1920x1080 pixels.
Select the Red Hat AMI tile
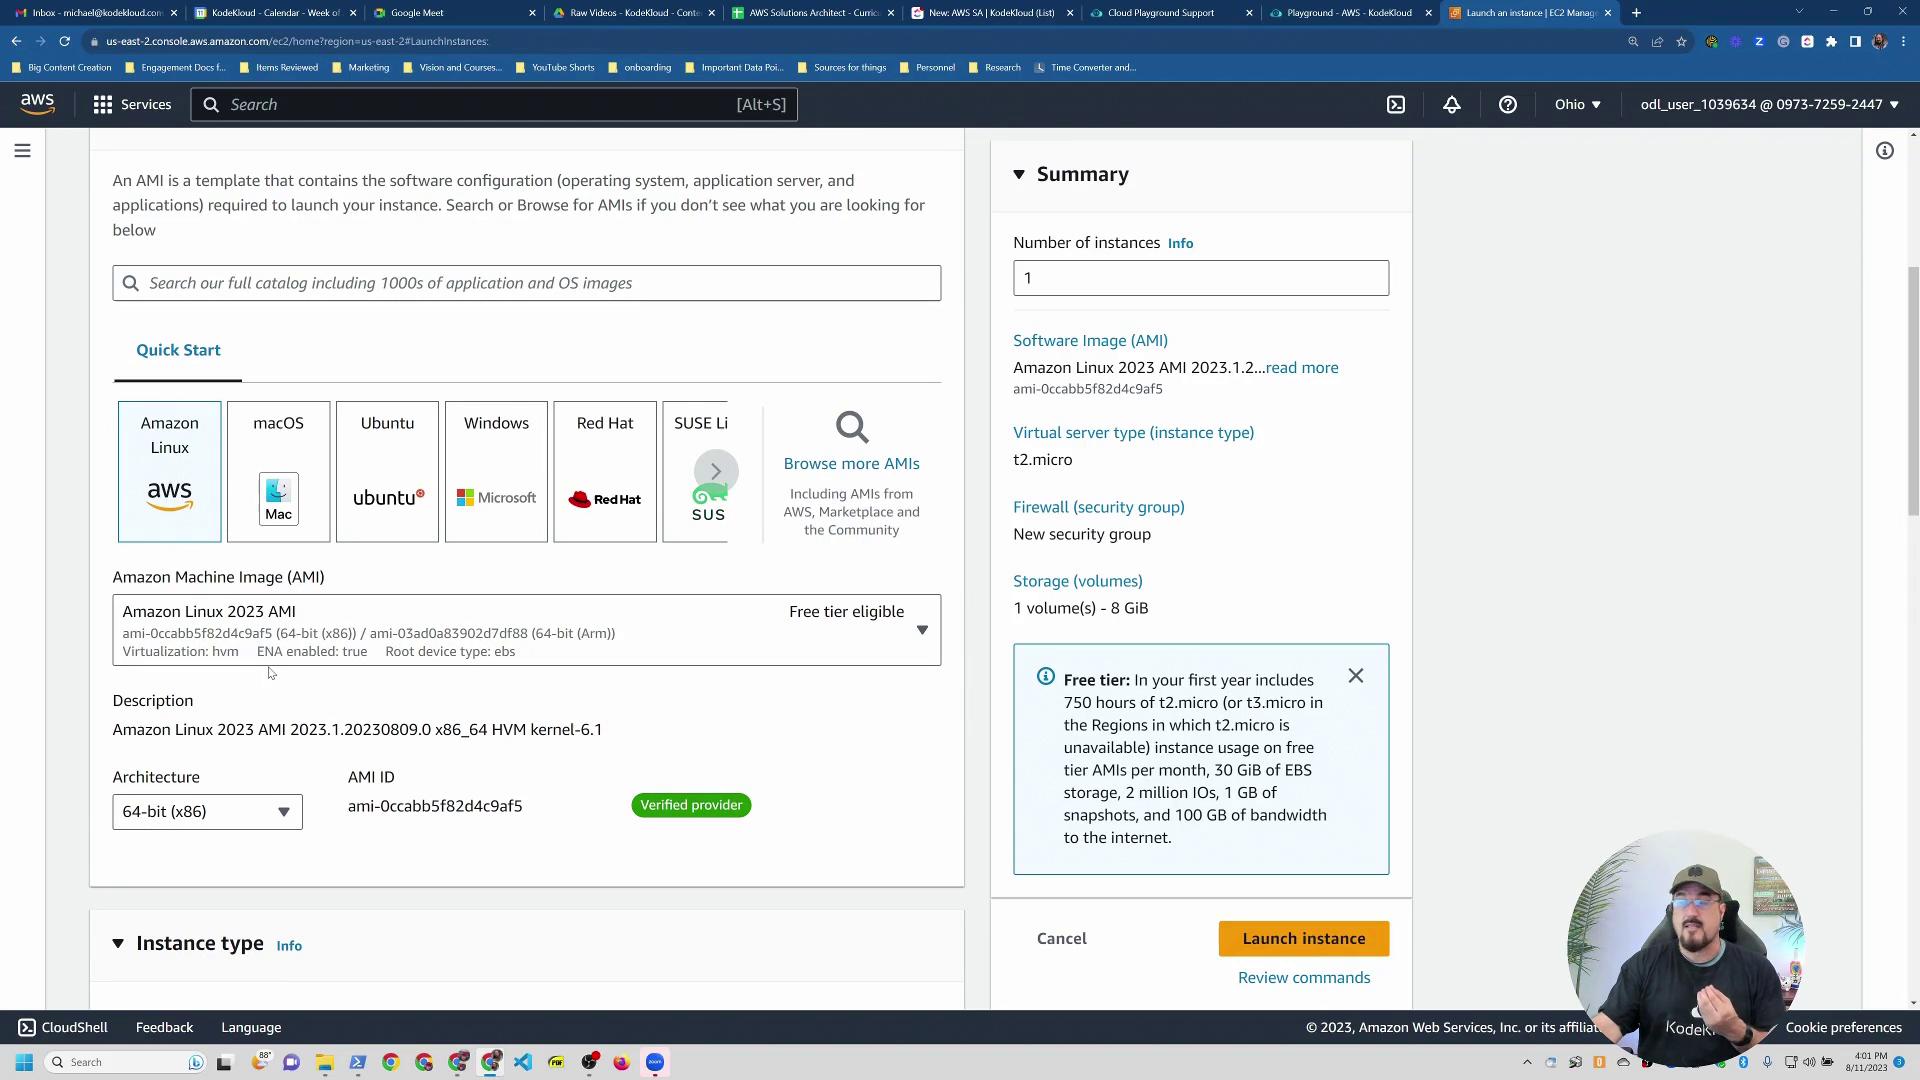click(x=605, y=471)
